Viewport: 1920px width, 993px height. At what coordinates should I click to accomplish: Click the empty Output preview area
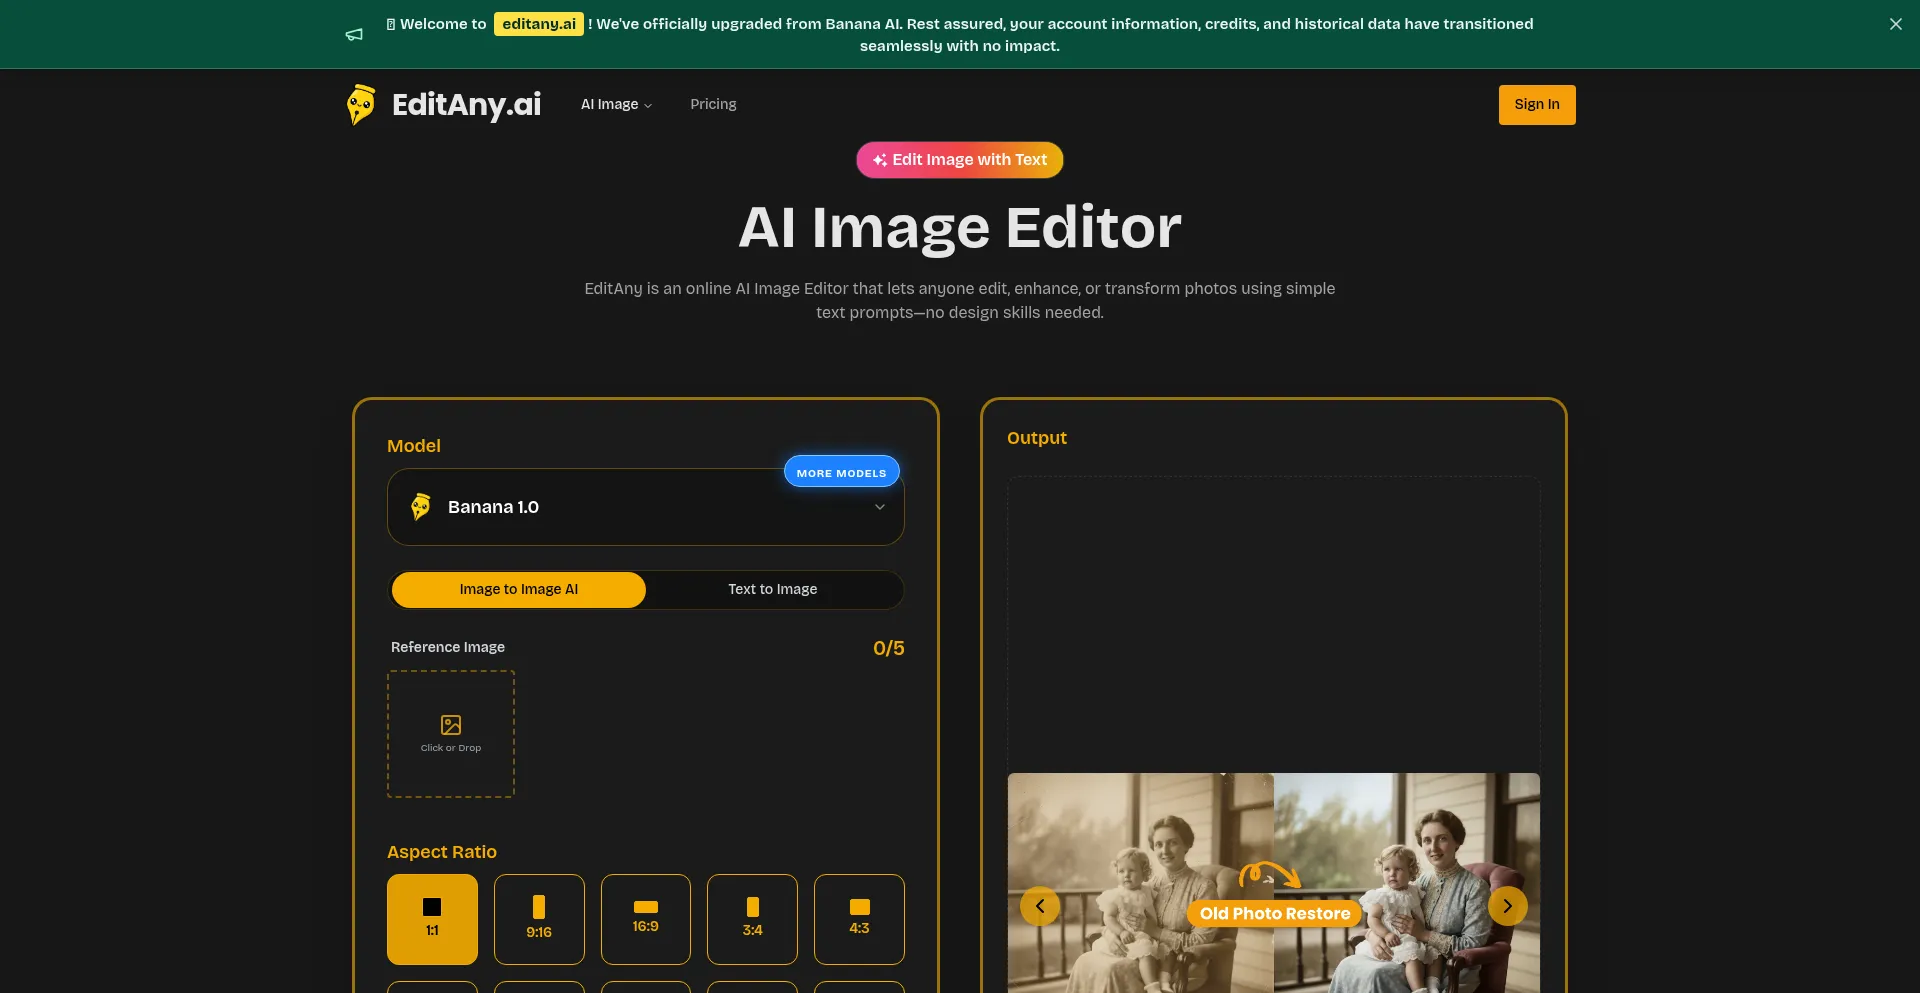tap(1274, 623)
